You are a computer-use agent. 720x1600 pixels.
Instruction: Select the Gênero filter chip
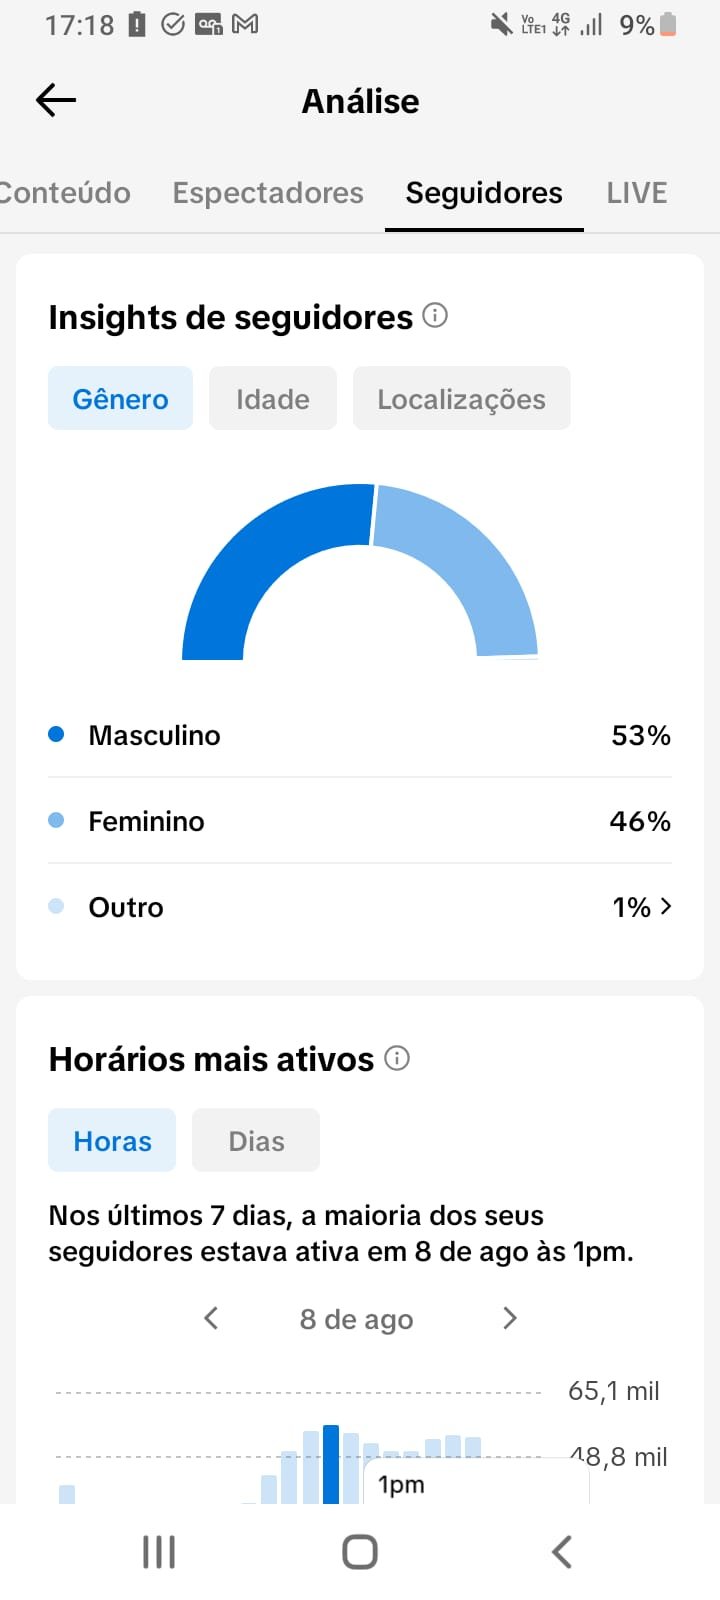[120, 398]
